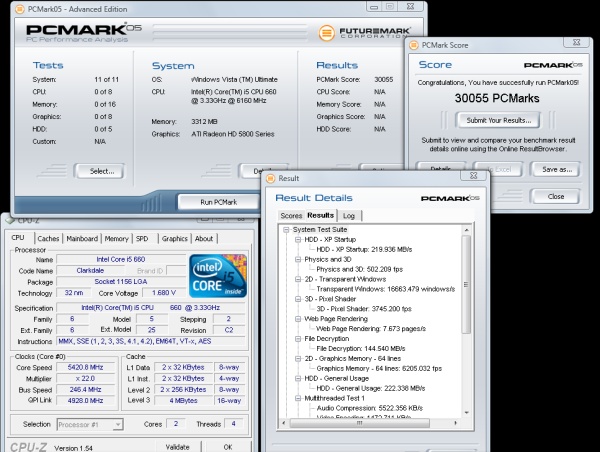
Task: Click the PCMark05 title bar orange icon
Action: click(20, 9)
